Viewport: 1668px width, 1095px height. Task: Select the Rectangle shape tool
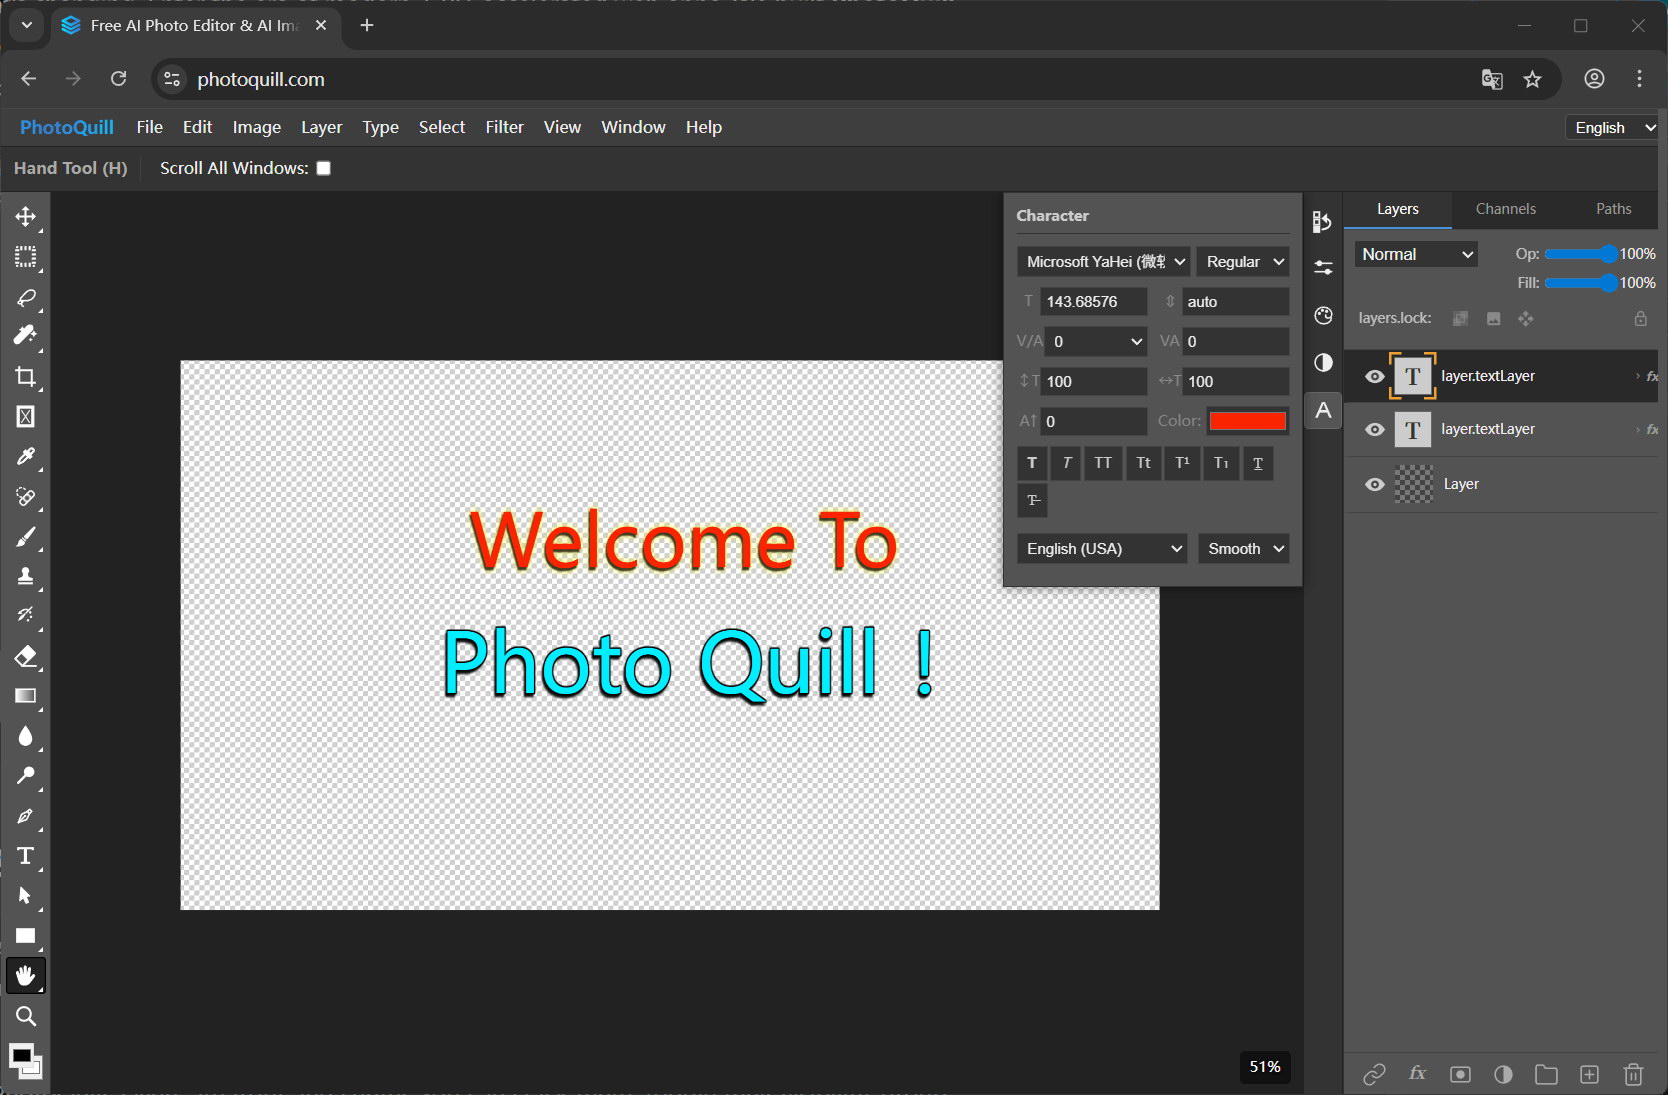26,937
